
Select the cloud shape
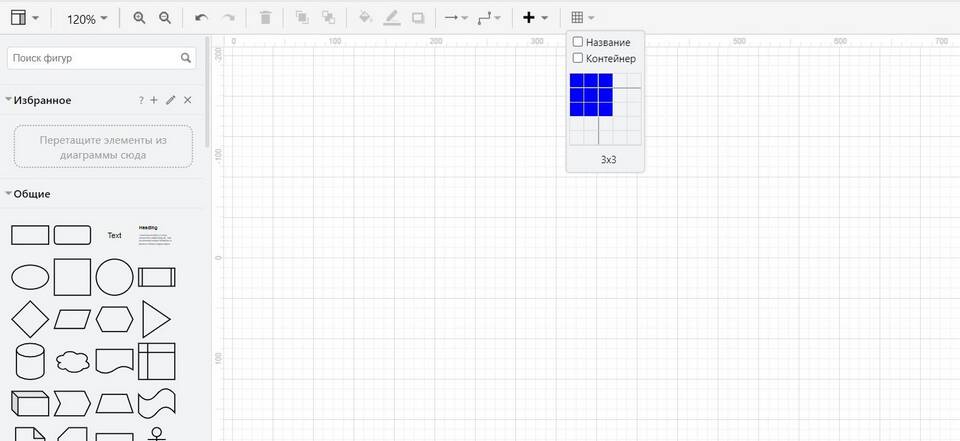(72, 361)
